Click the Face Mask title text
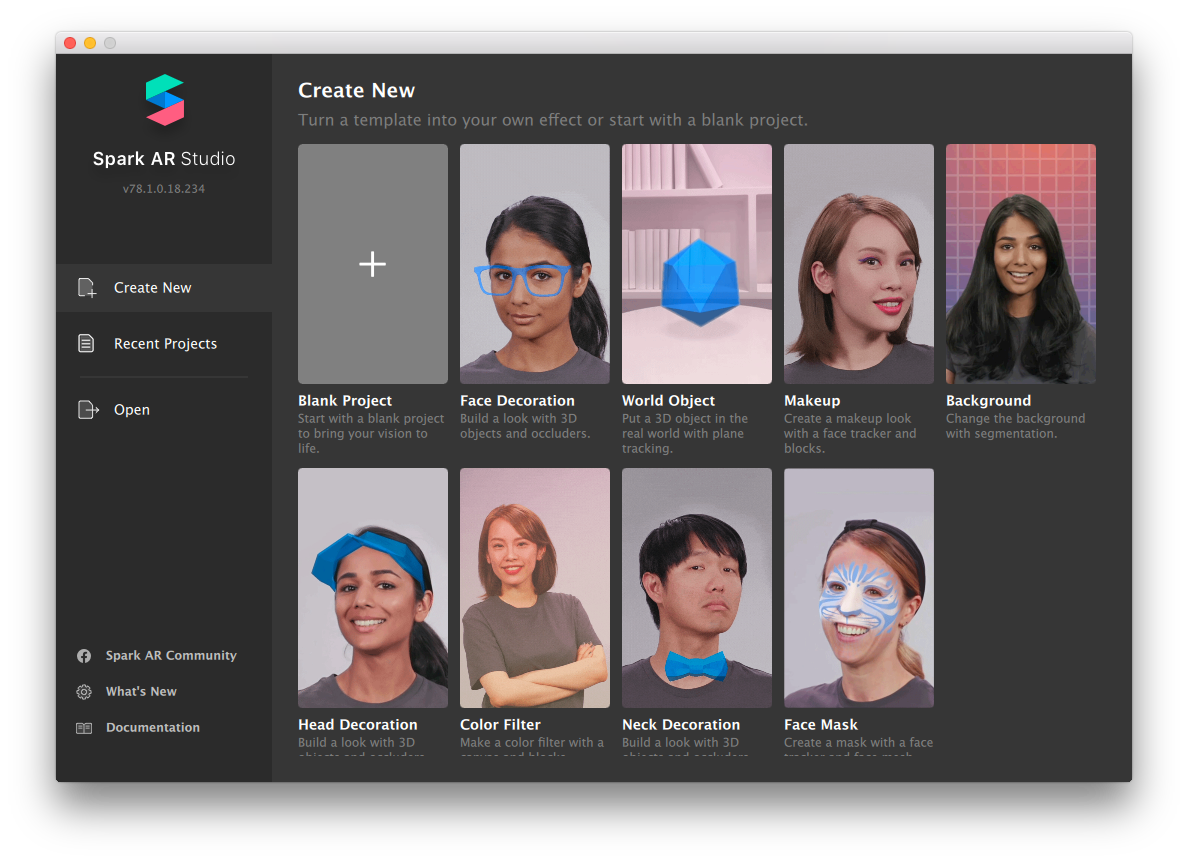Image resolution: width=1188 pixels, height=862 pixels. (821, 725)
